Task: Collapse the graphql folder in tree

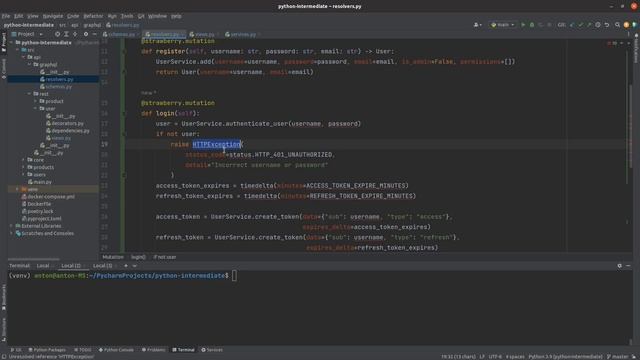Action: [x=29, y=64]
